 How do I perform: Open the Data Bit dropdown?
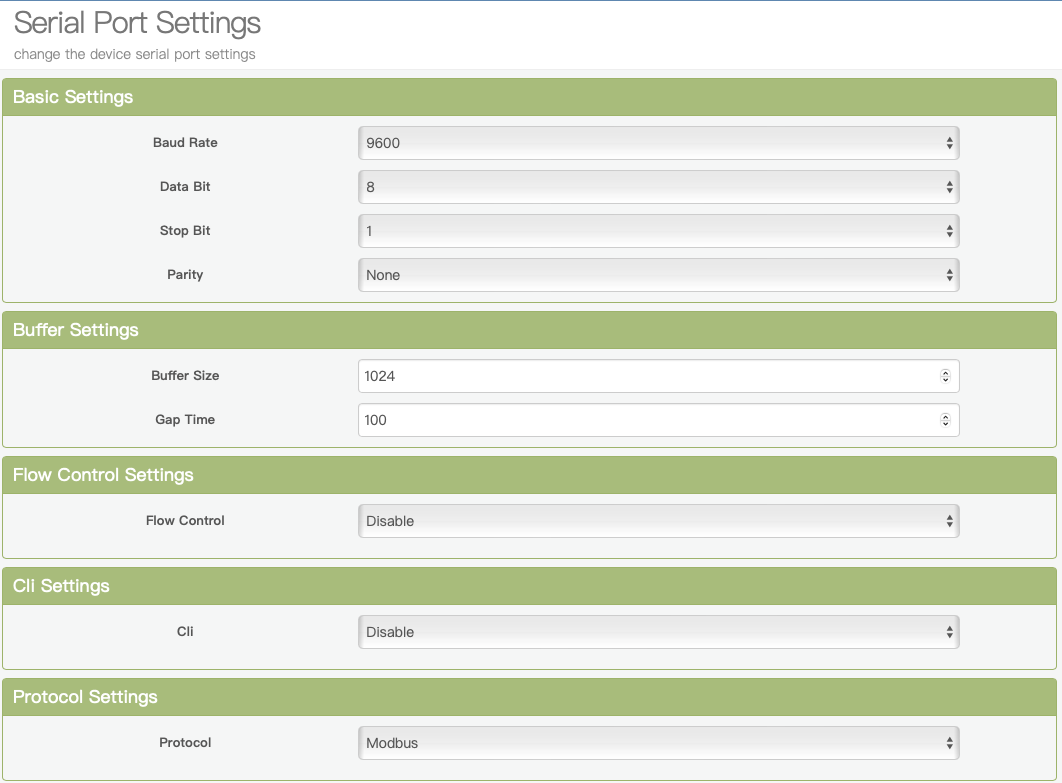pos(658,187)
